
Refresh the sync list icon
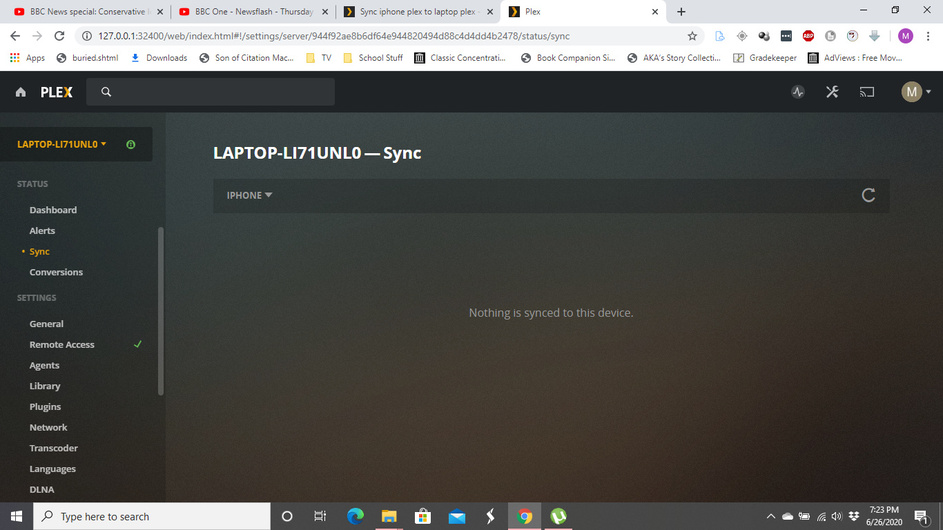[868, 195]
